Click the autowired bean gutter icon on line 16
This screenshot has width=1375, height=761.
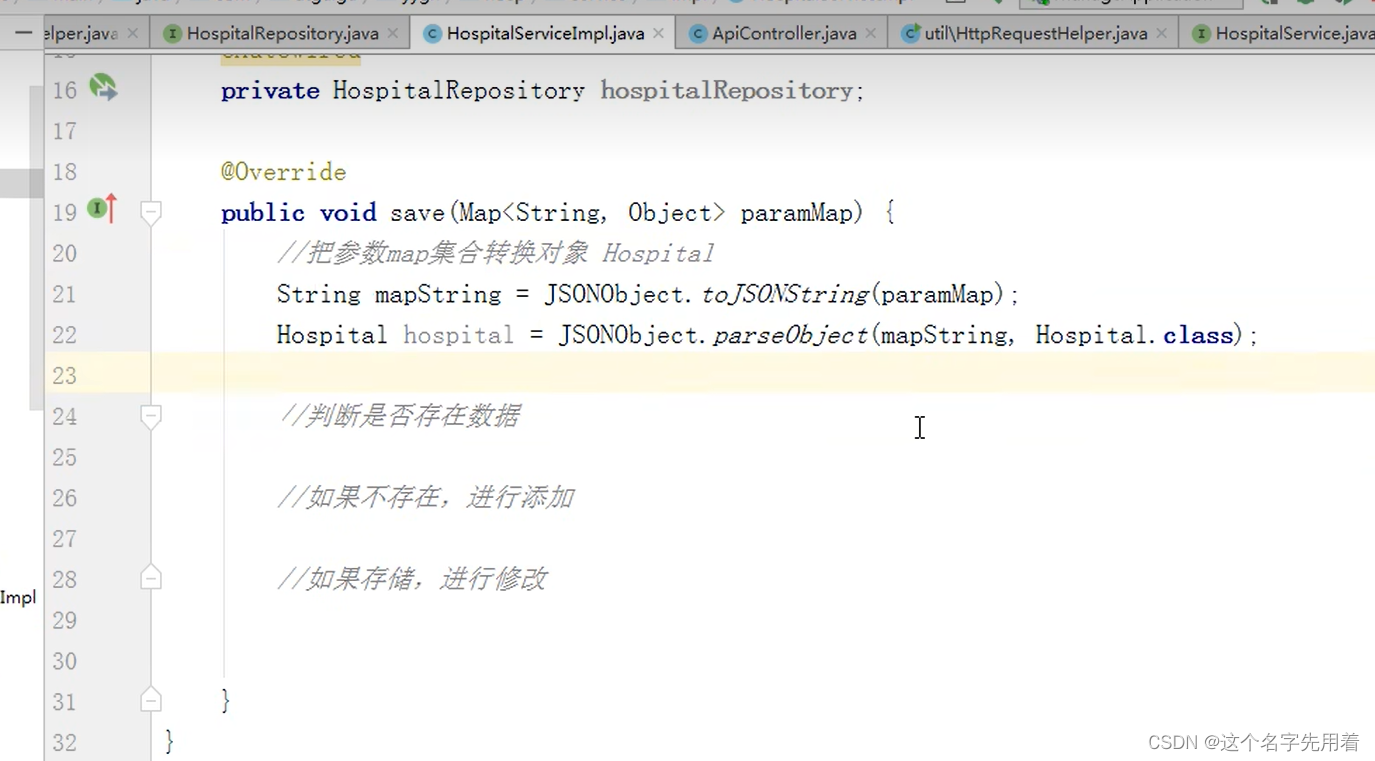coord(103,88)
